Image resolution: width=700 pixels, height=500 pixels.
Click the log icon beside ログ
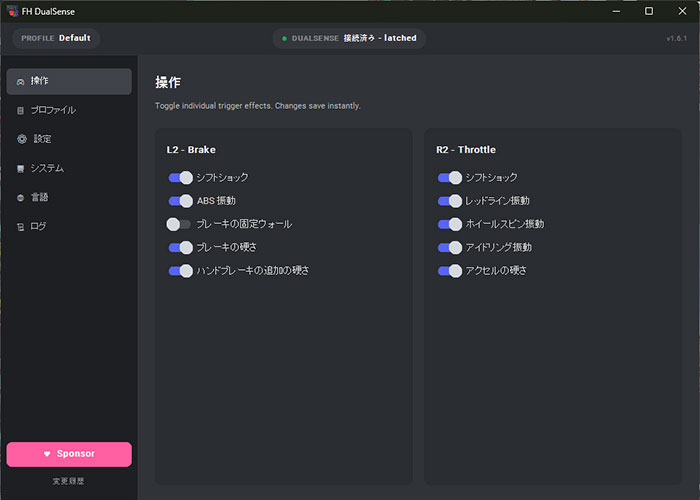point(21,227)
